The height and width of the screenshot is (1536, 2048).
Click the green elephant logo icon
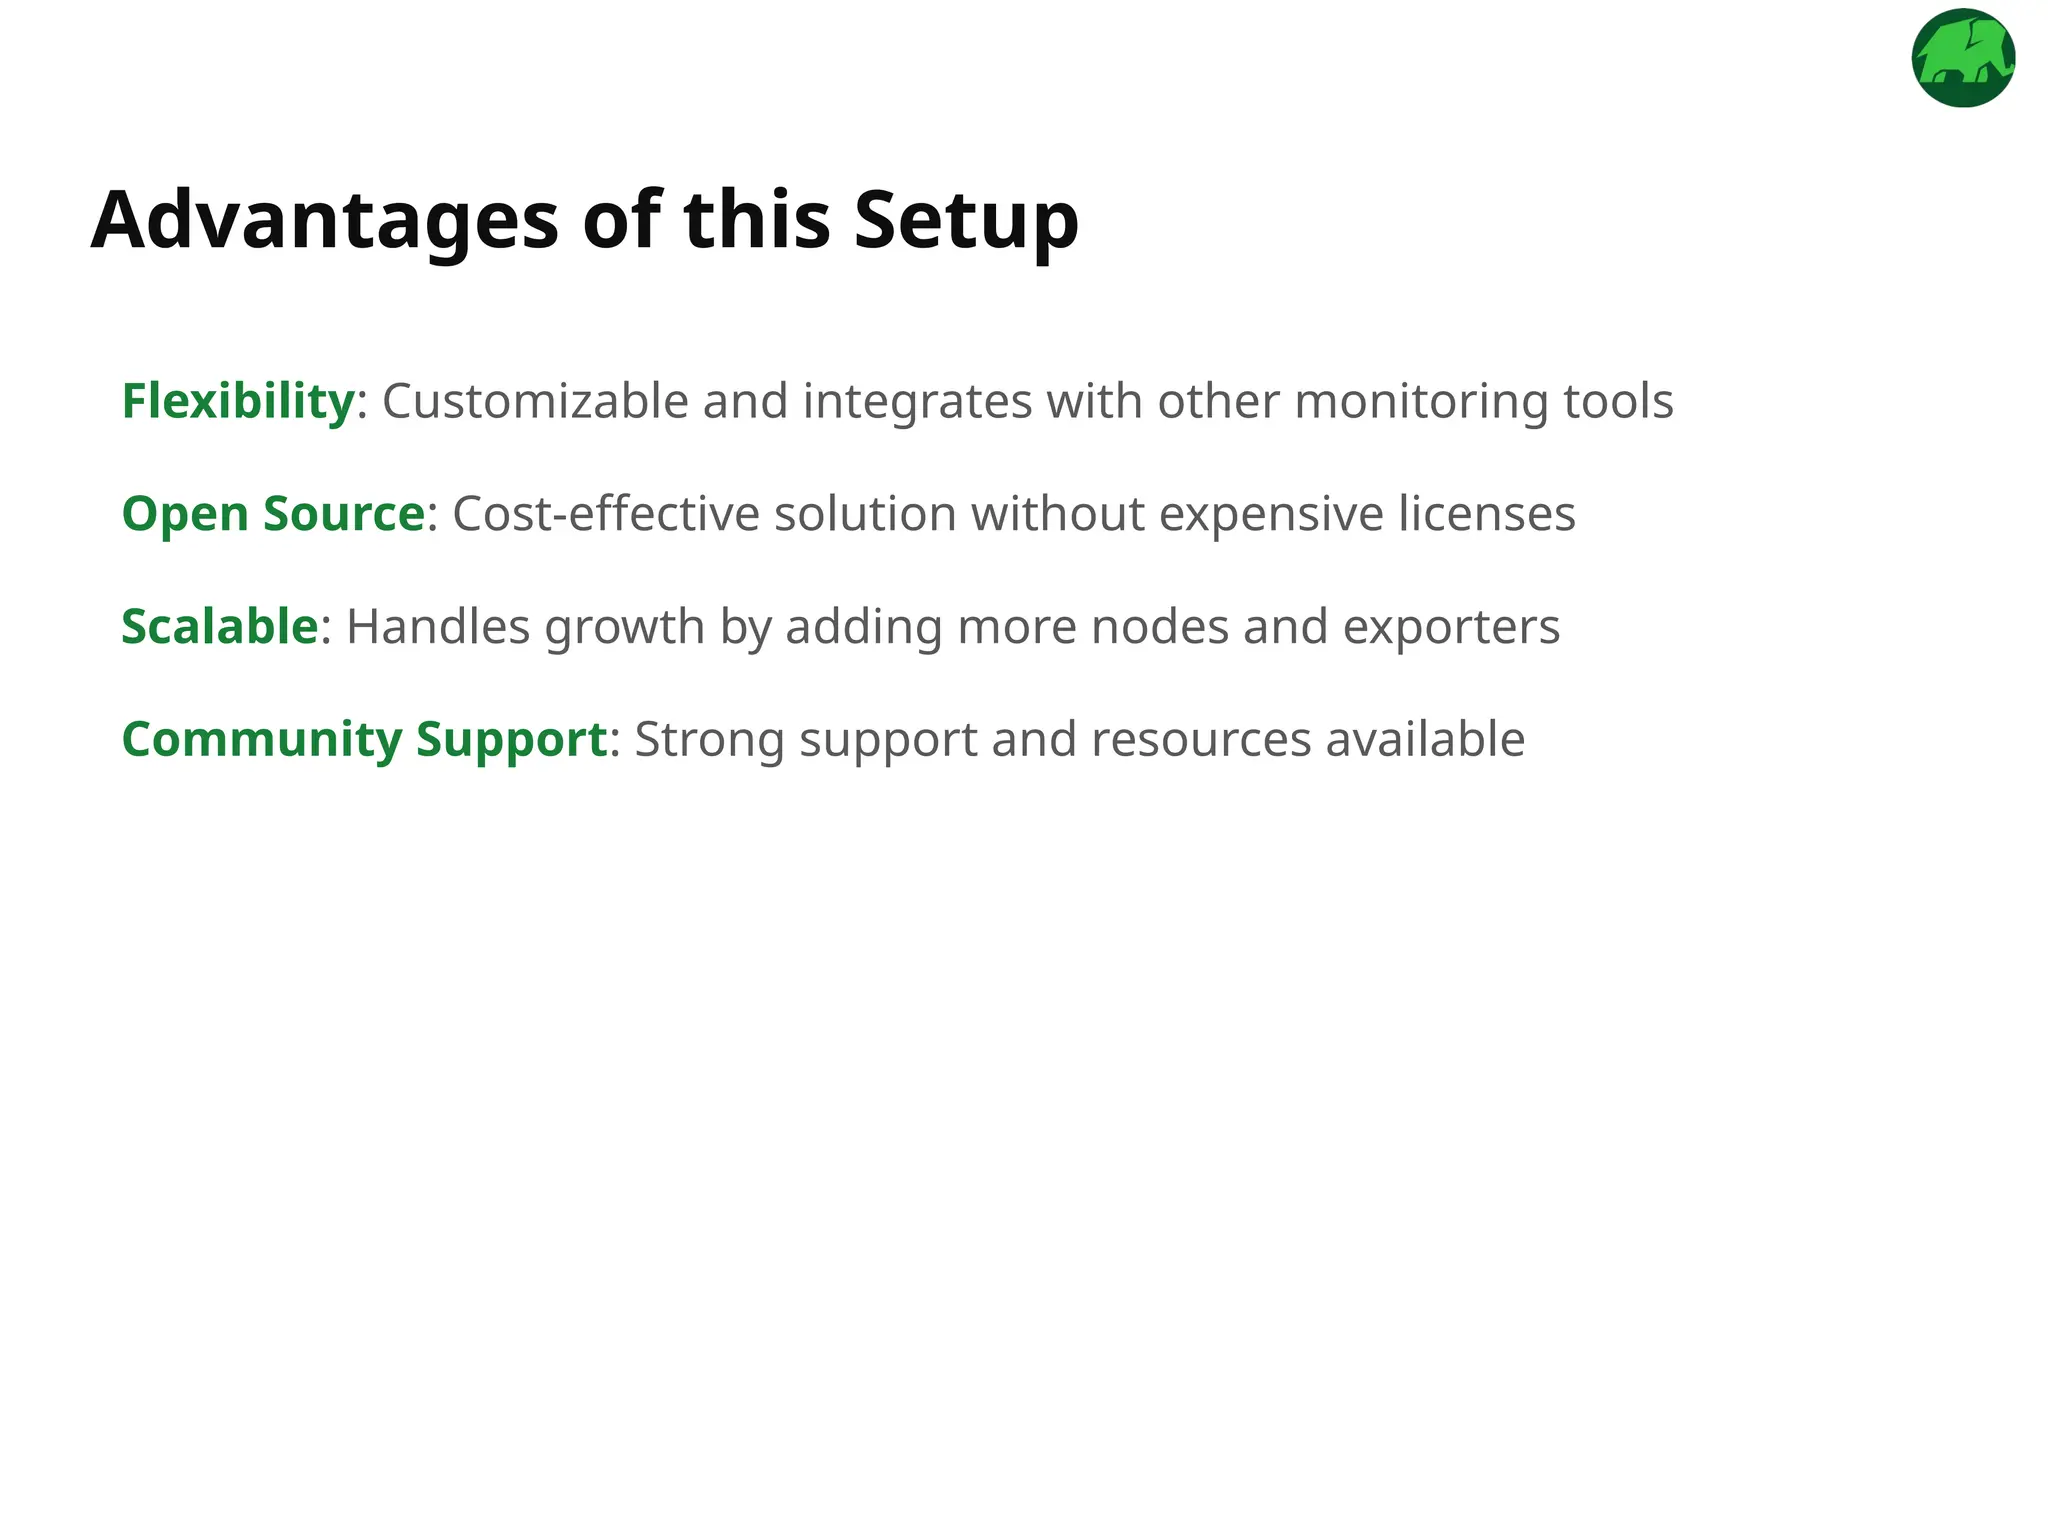1963,58
